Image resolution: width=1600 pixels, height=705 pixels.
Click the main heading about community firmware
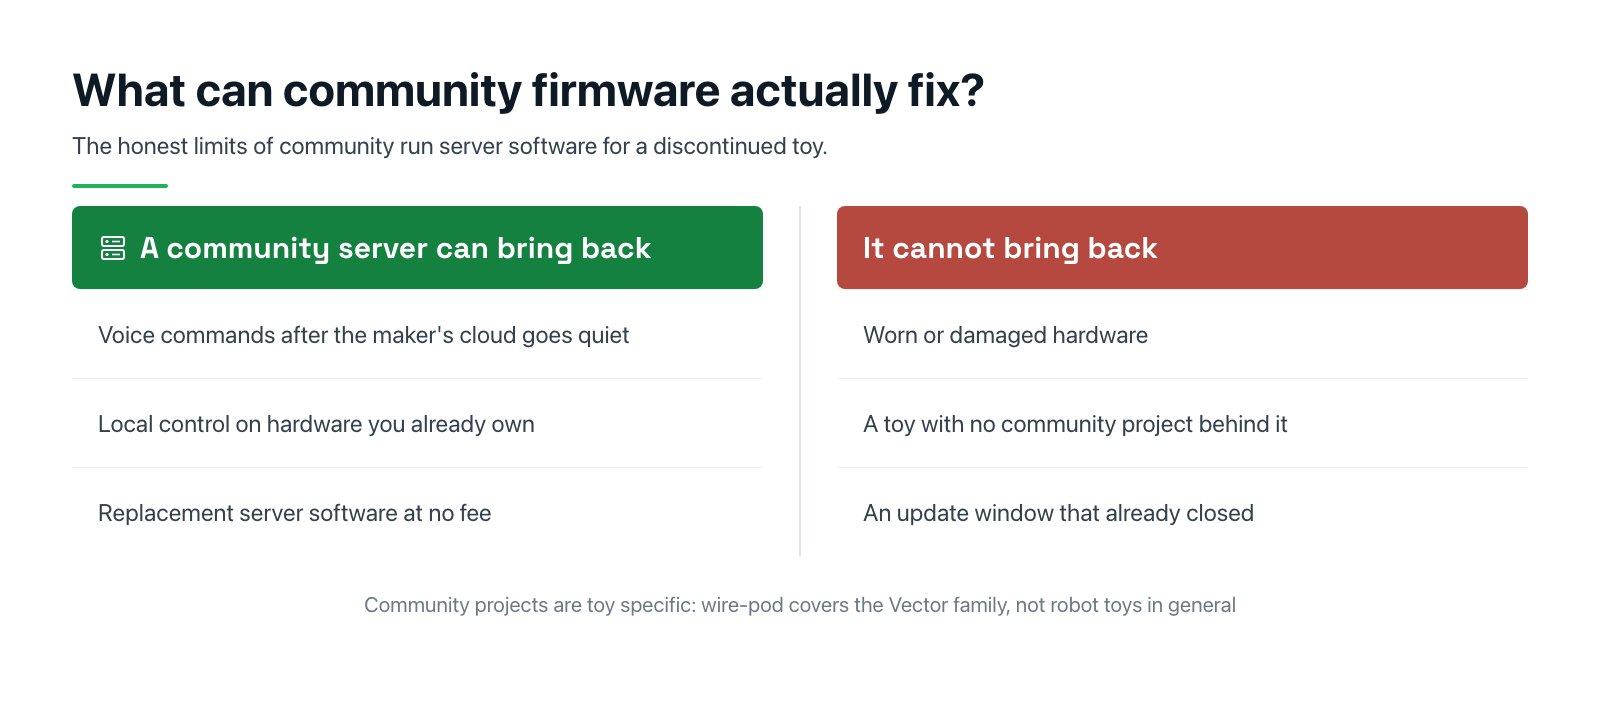click(528, 91)
